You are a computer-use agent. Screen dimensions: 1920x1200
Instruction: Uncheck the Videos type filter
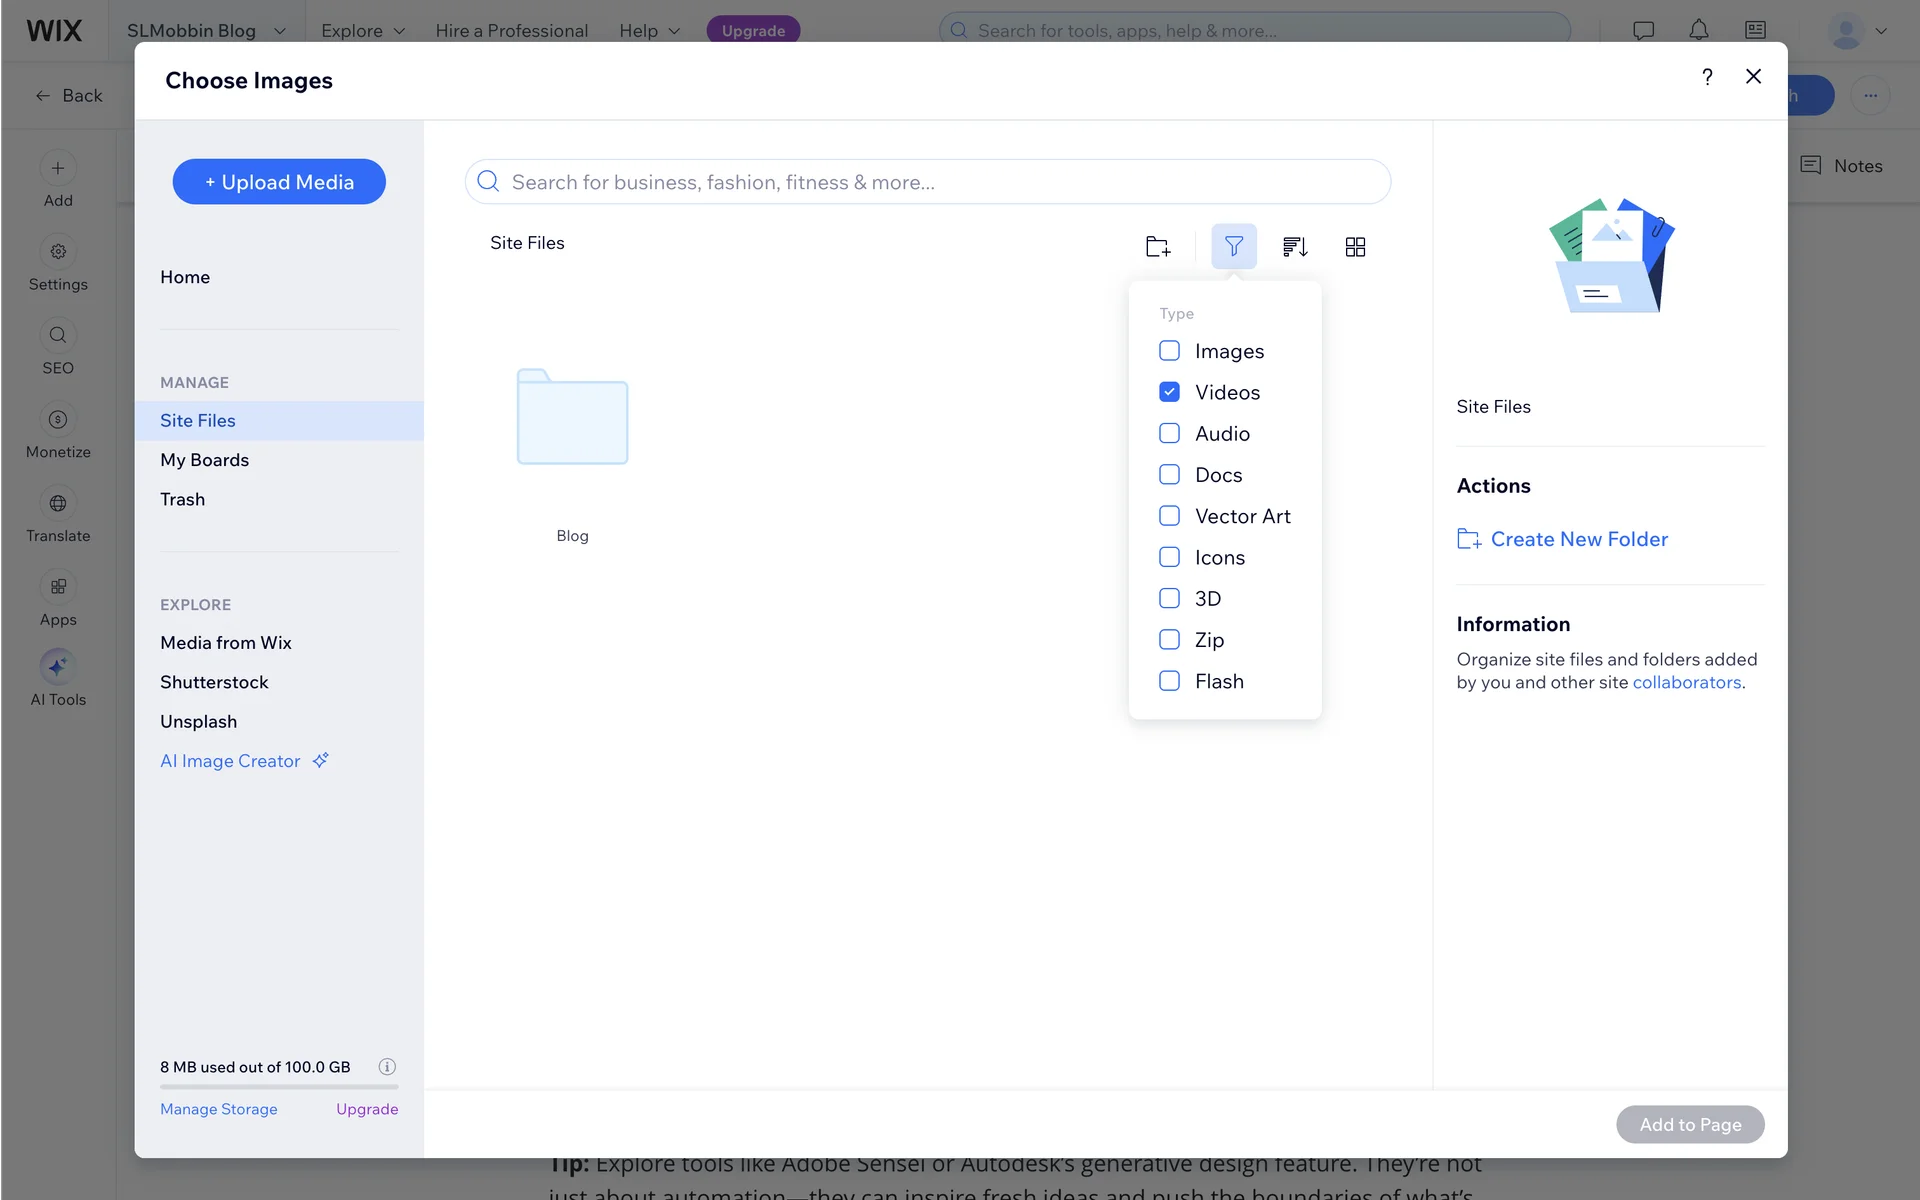tap(1169, 392)
